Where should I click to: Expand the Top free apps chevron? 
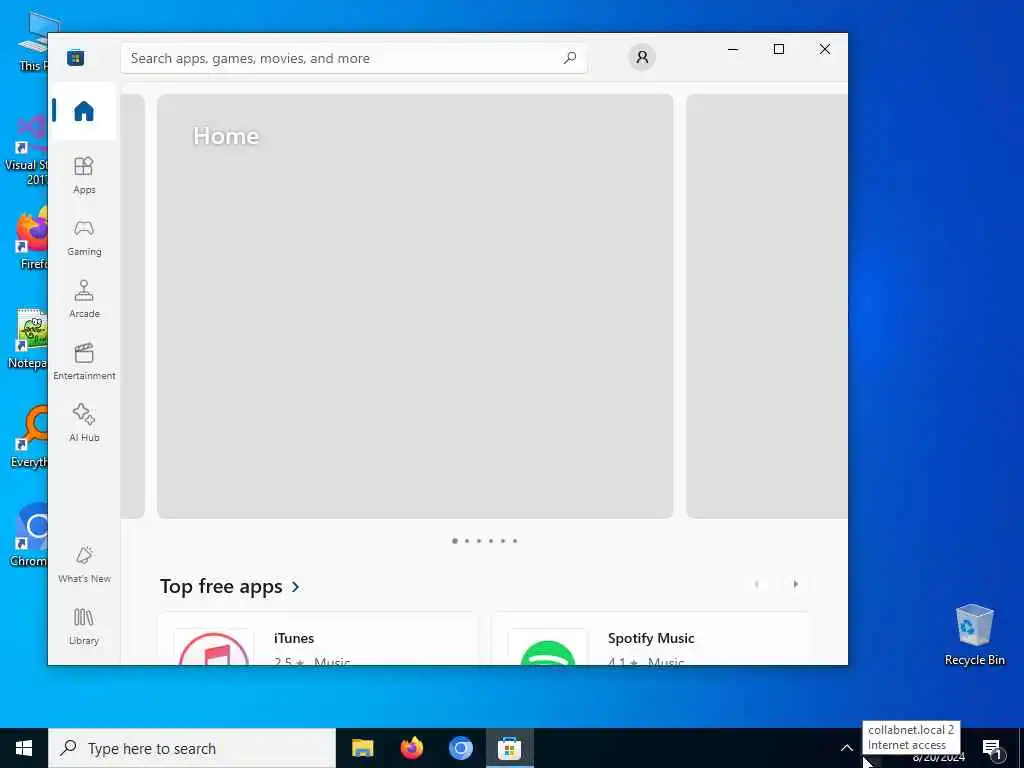[296, 586]
